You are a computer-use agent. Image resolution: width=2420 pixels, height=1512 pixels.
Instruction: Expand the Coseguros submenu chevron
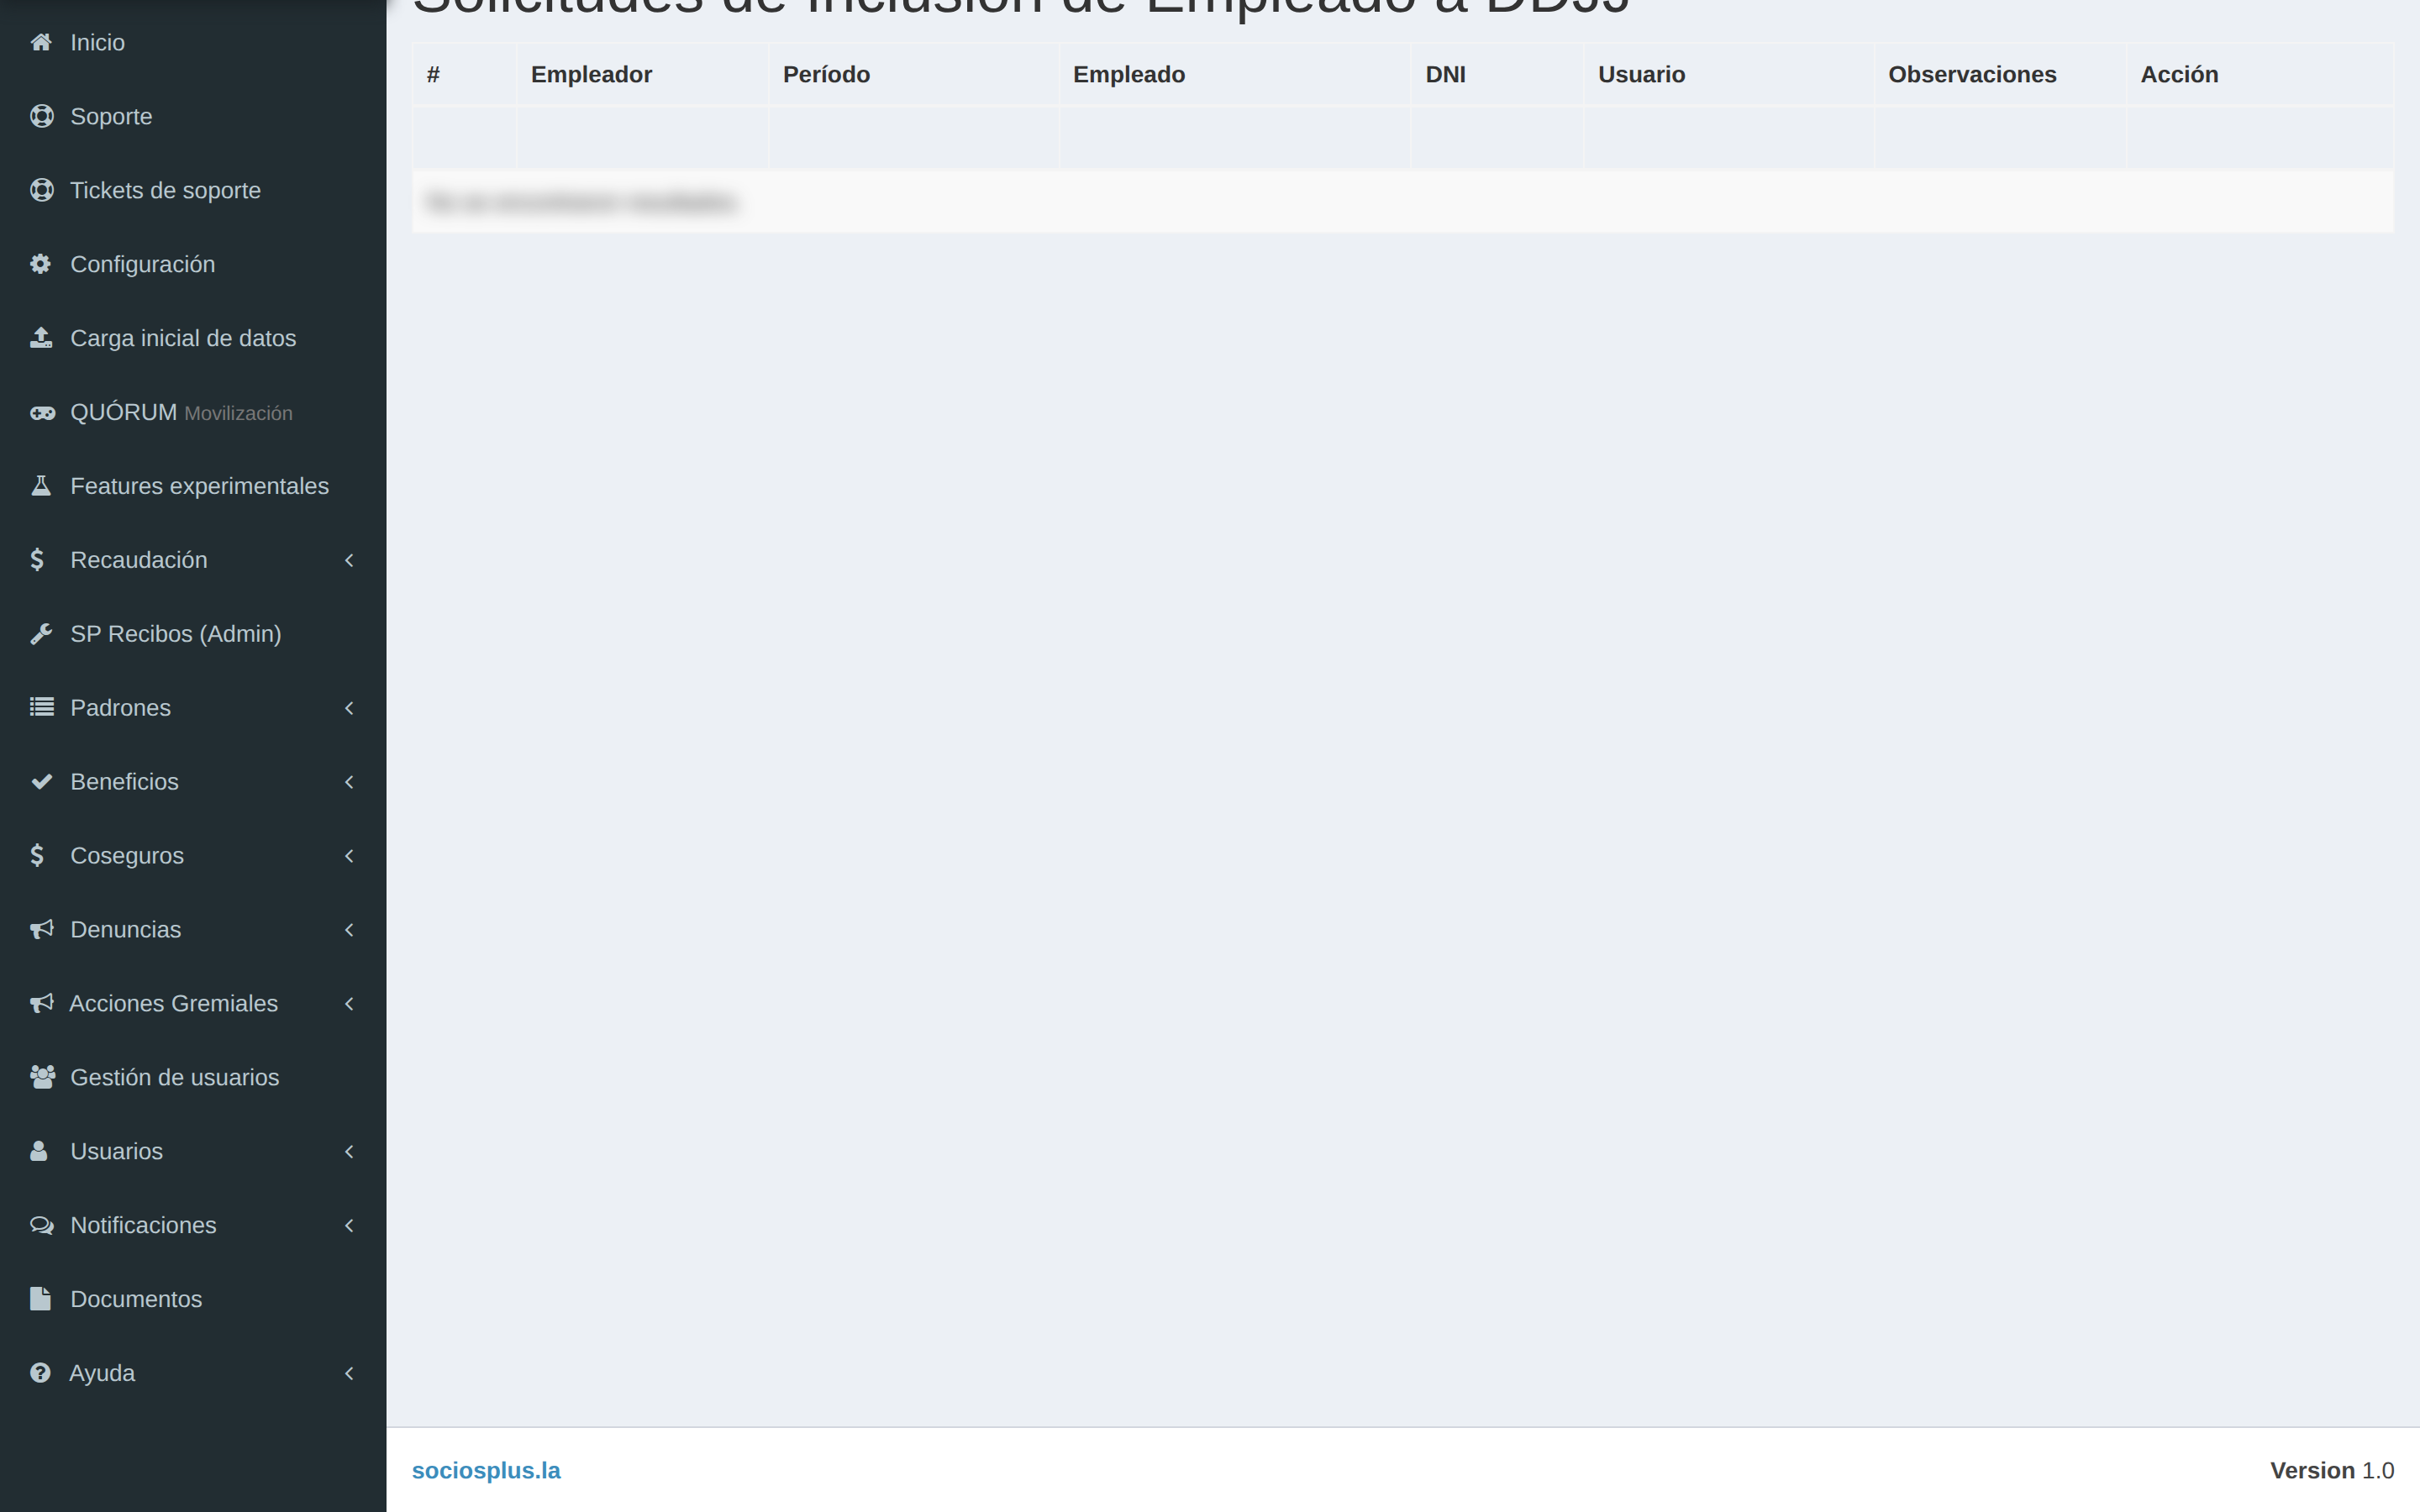click(x=349, y=856)
